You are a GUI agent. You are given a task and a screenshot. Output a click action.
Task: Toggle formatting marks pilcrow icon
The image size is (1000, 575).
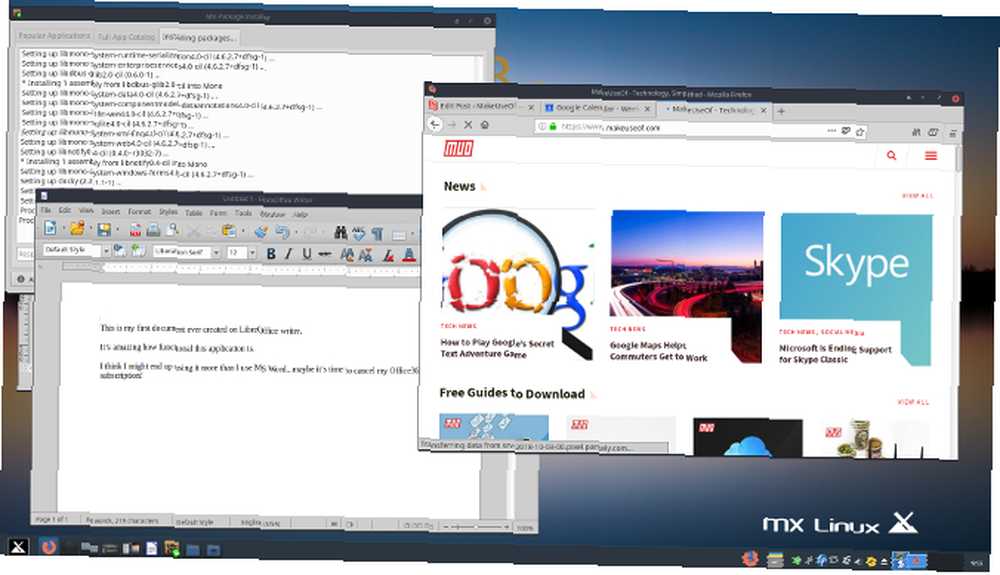click(378, 234)
